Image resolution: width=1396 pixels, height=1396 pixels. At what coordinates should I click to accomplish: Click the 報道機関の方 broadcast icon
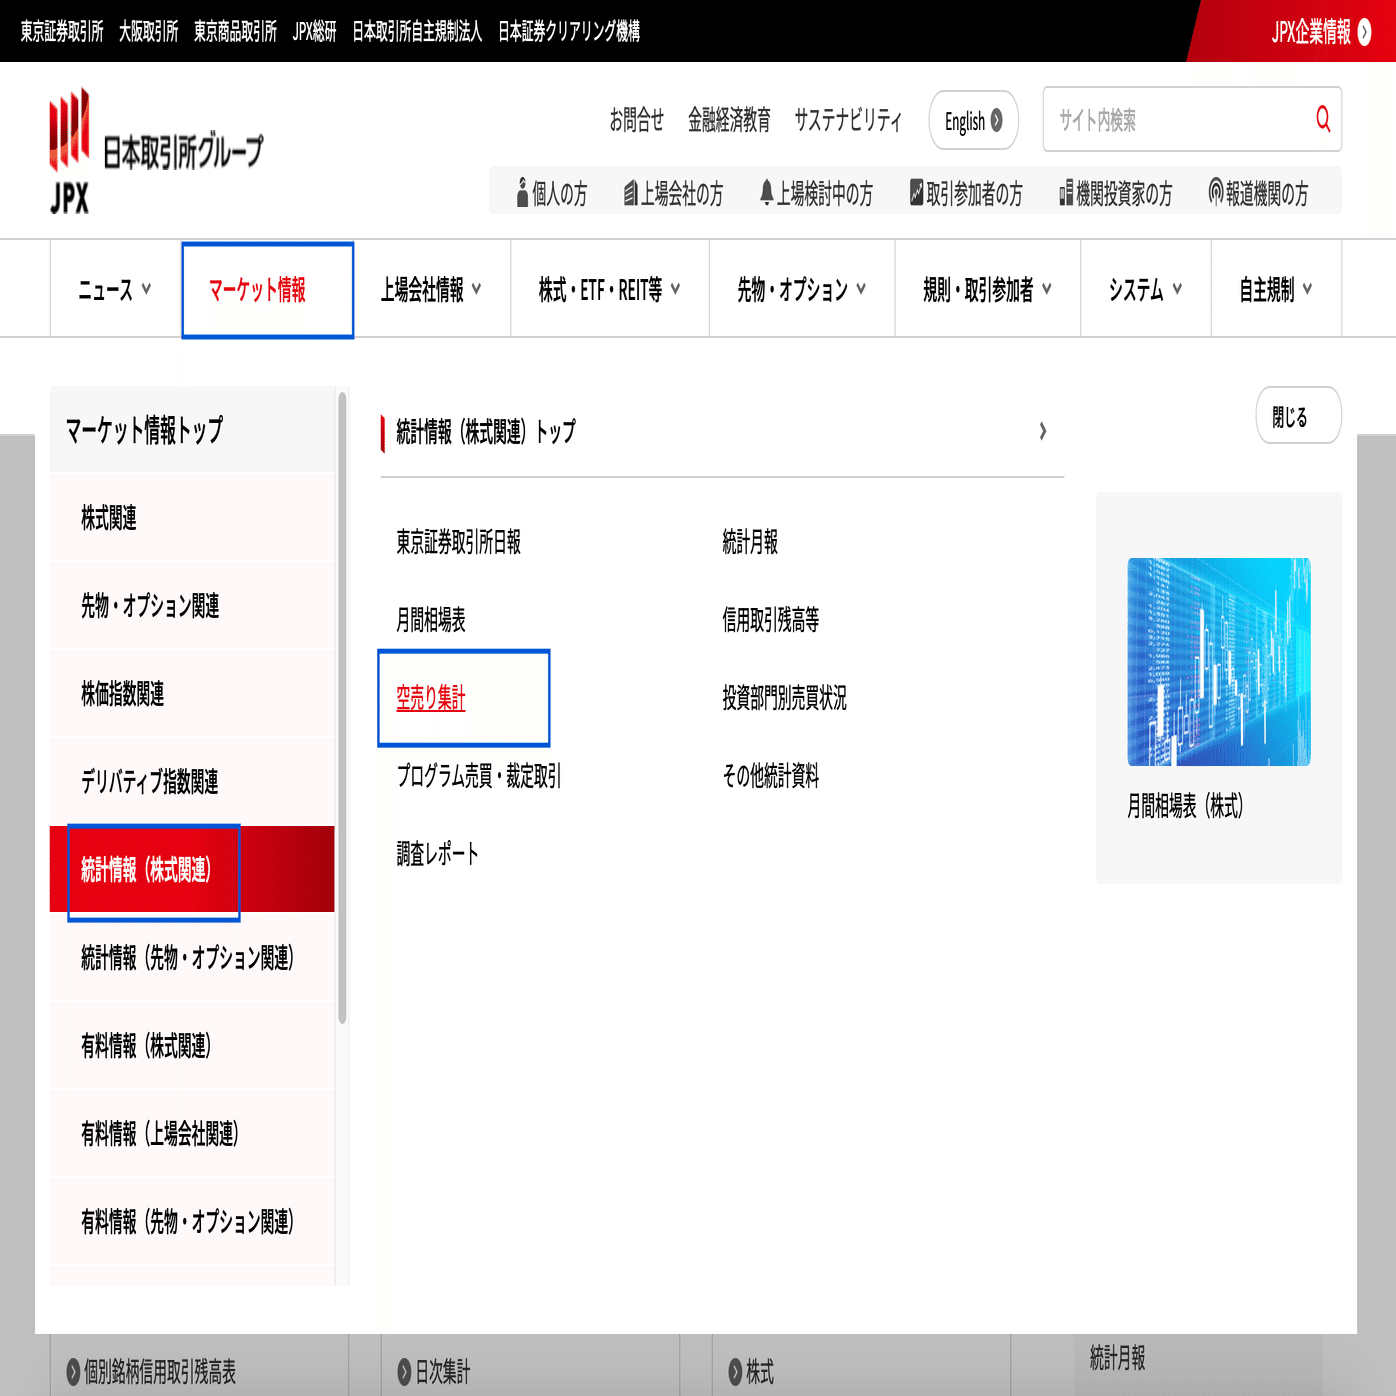[x=1215, y=190]
